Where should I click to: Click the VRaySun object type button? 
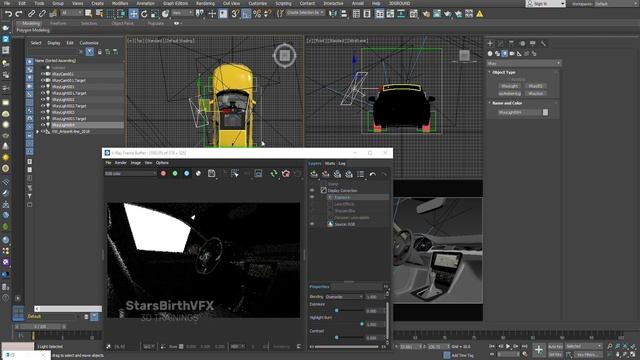pos(536,93)
